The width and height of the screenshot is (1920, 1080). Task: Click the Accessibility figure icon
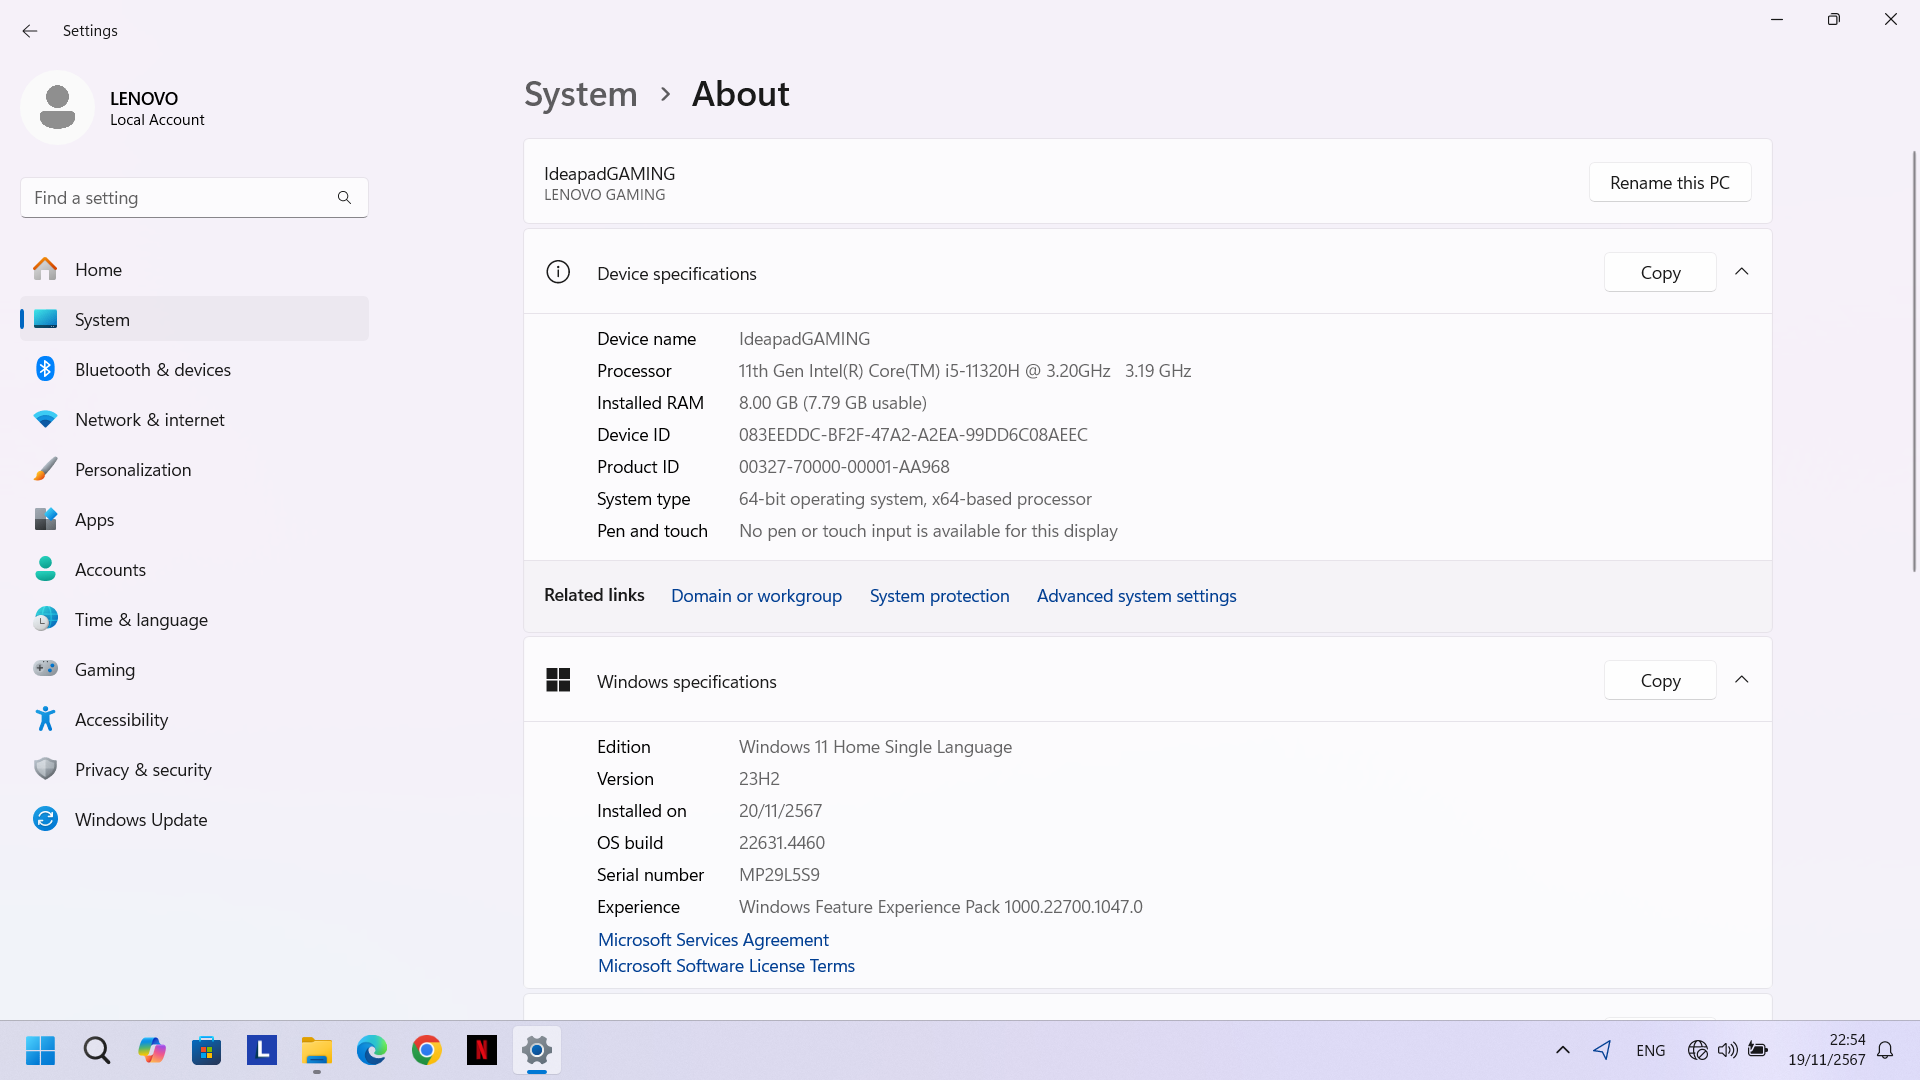45,719
